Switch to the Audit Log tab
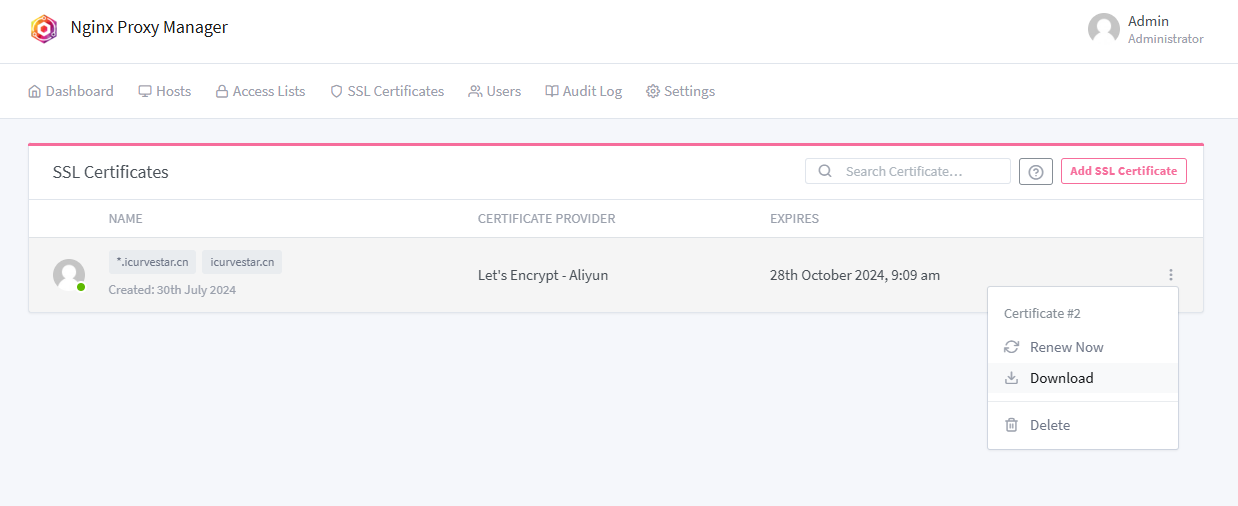1238x506 pixels. 583,91
